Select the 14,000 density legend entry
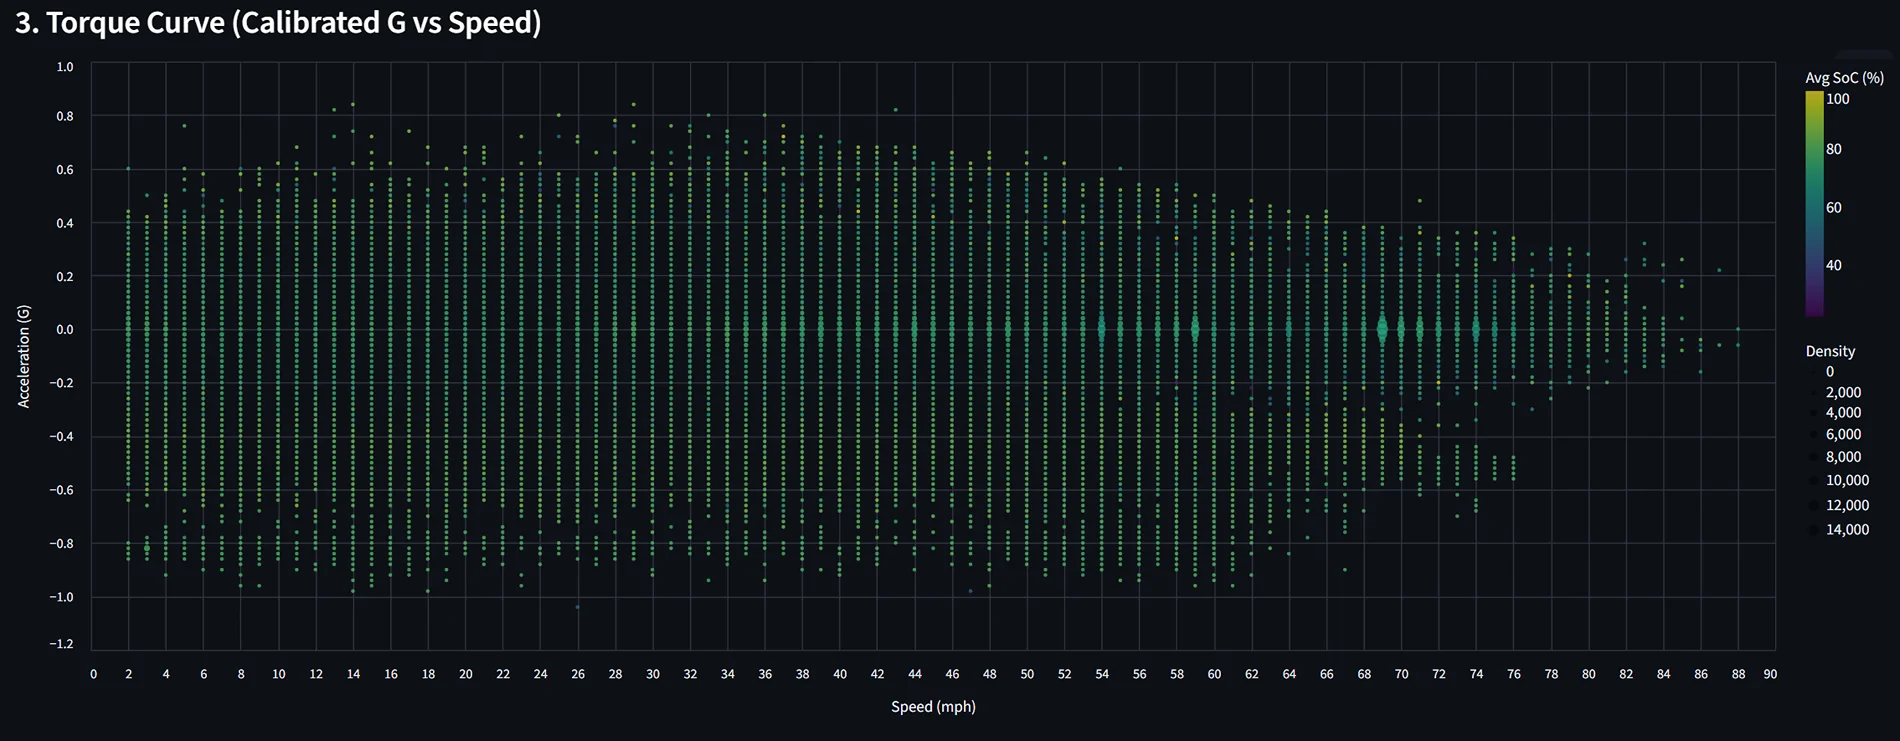Image resolution: width=1900 pixels, height=741 pixels. (1846, 529)
